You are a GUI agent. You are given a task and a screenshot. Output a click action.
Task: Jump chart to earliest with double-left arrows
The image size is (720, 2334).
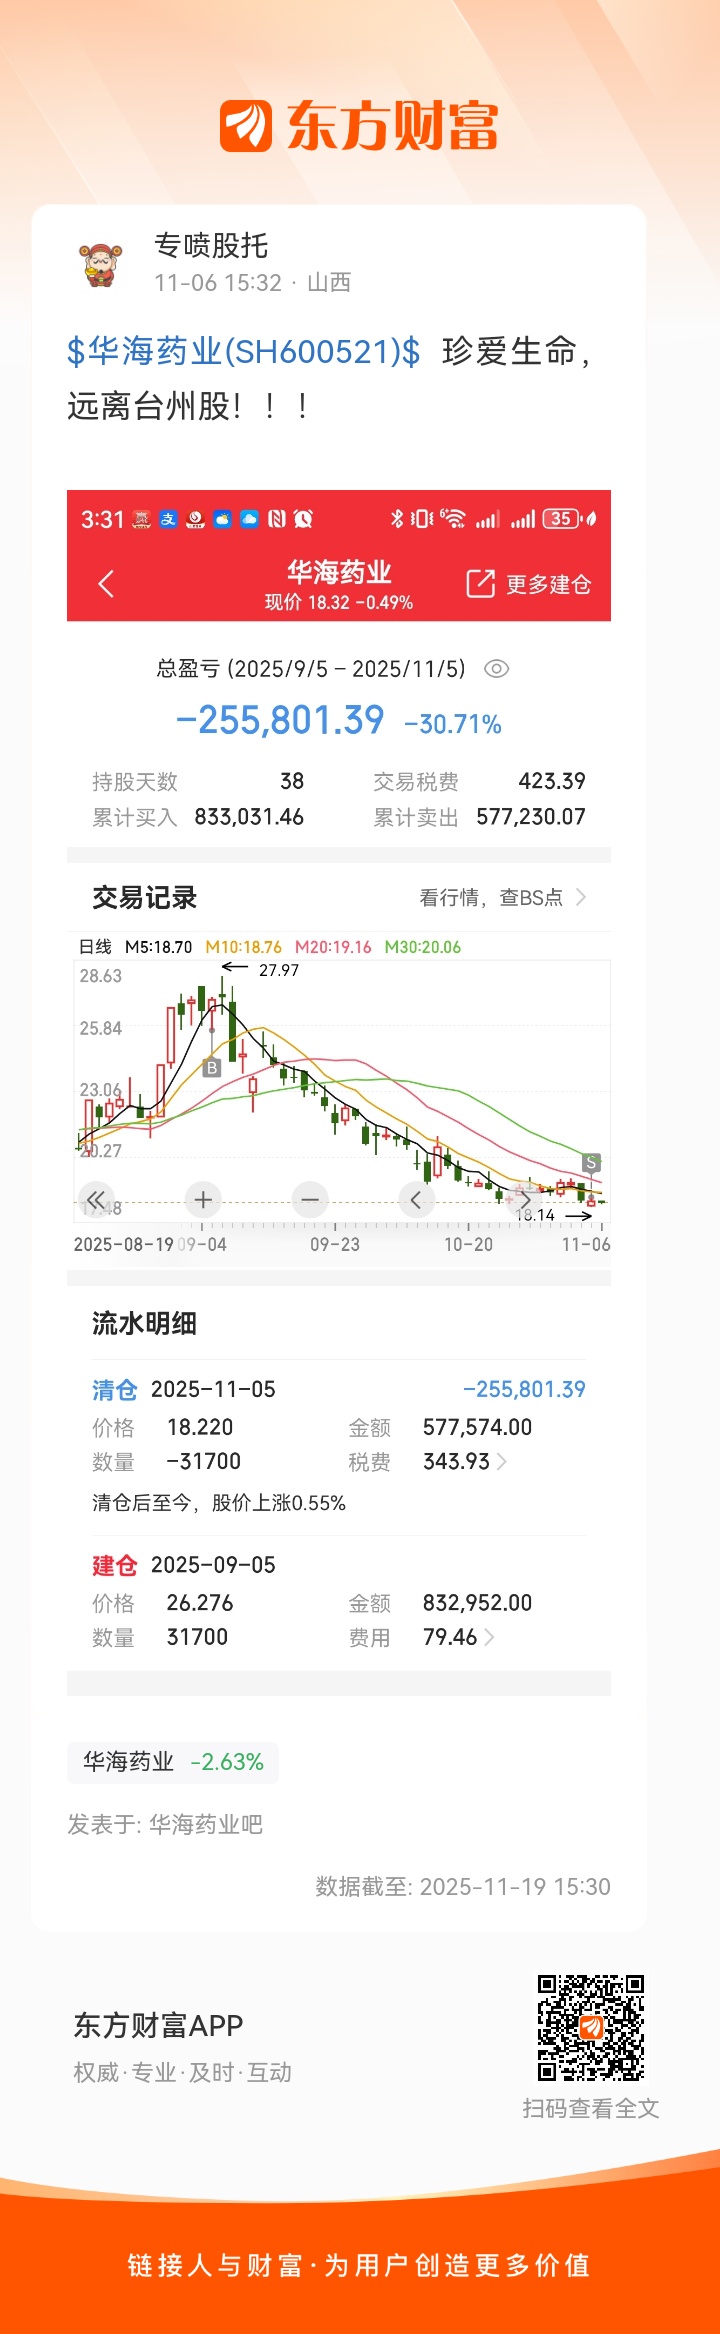coord(96,1199)
